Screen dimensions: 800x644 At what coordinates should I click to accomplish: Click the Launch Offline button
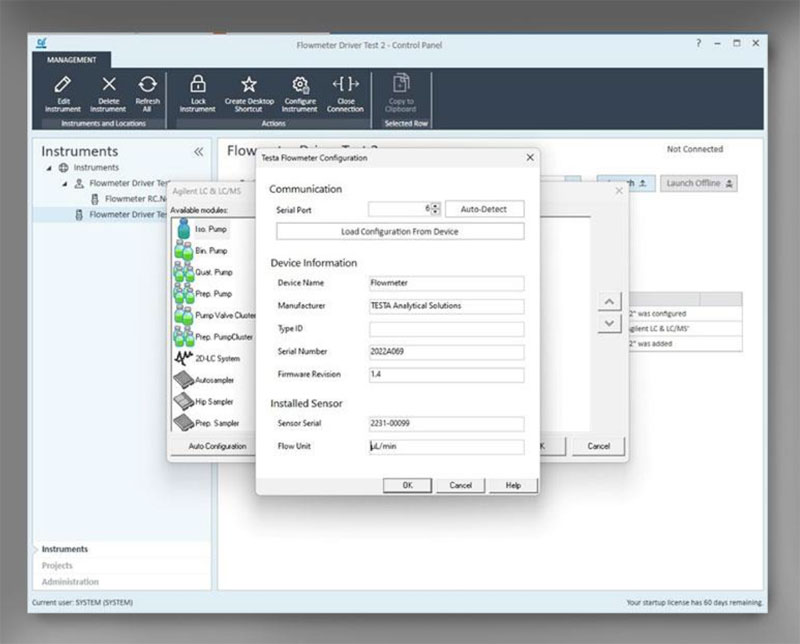698,183
